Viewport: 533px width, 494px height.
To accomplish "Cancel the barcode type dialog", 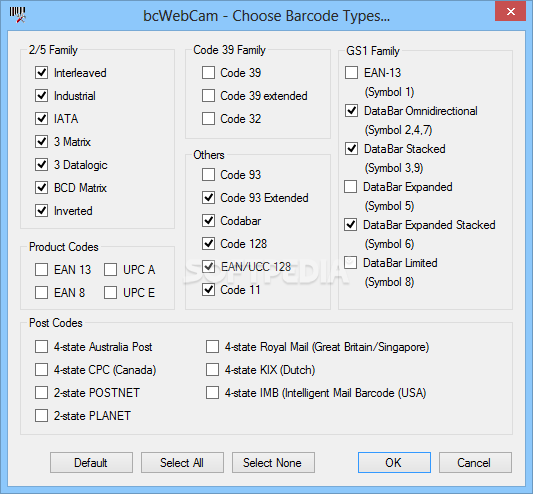I will coord(475,462).
